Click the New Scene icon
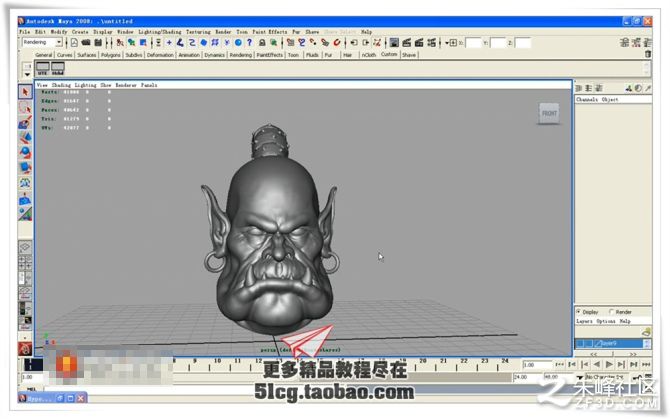670x419 pixels. (74, 43)
